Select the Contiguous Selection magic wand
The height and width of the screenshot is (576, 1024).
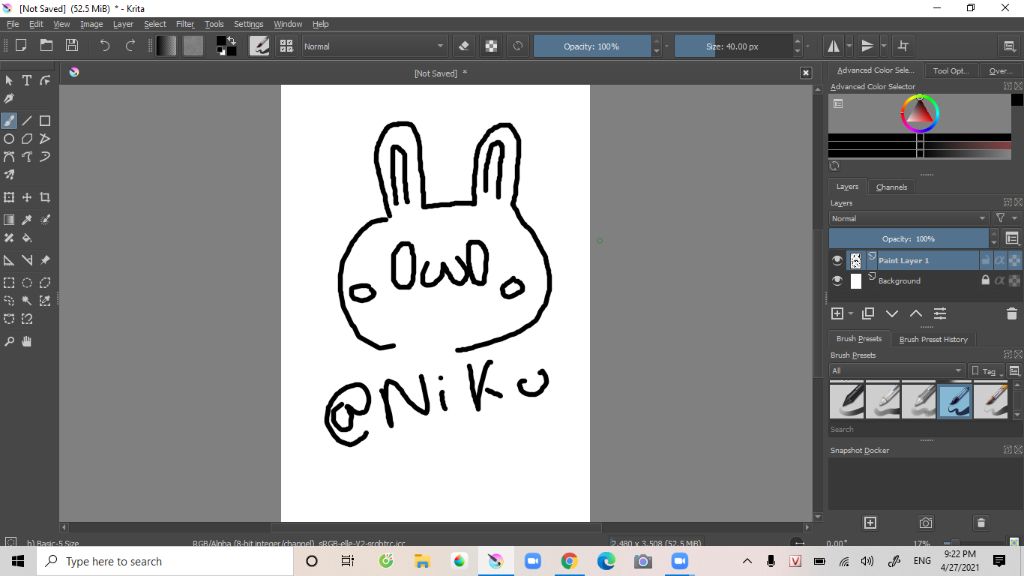click(x=27, y=300)
